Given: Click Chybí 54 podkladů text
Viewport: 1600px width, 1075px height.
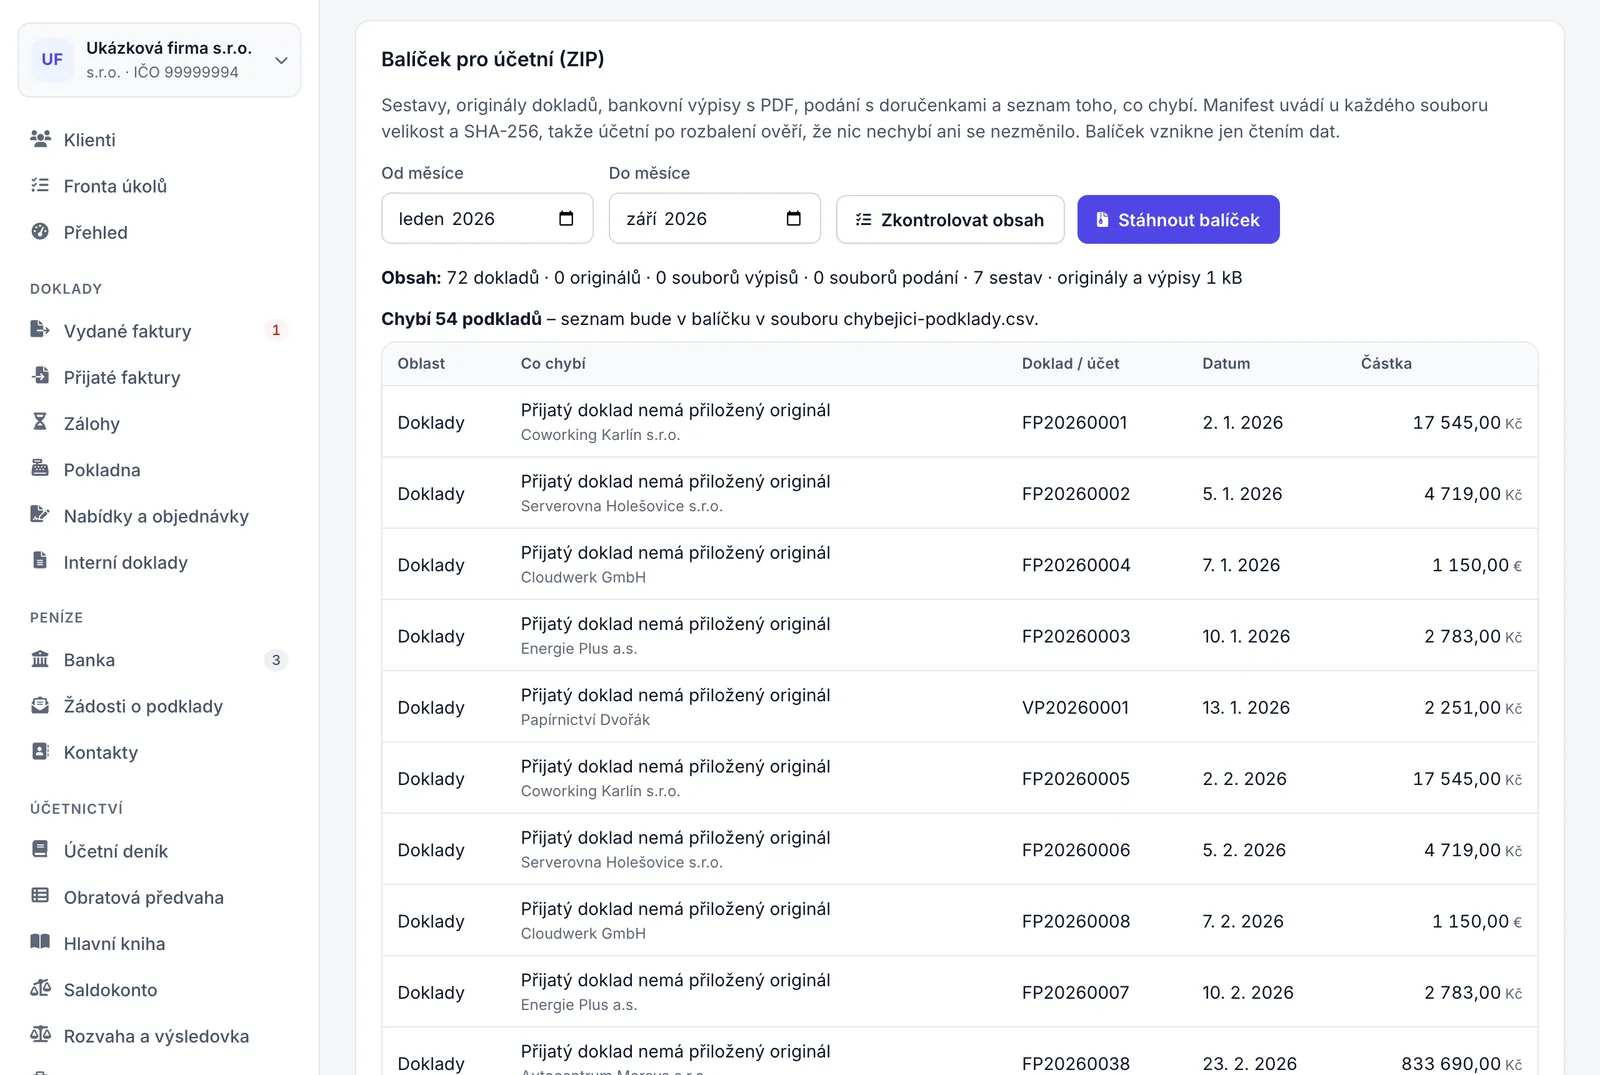Looking at the screenshot, I should pyautogui.click(x=461, y=319).
